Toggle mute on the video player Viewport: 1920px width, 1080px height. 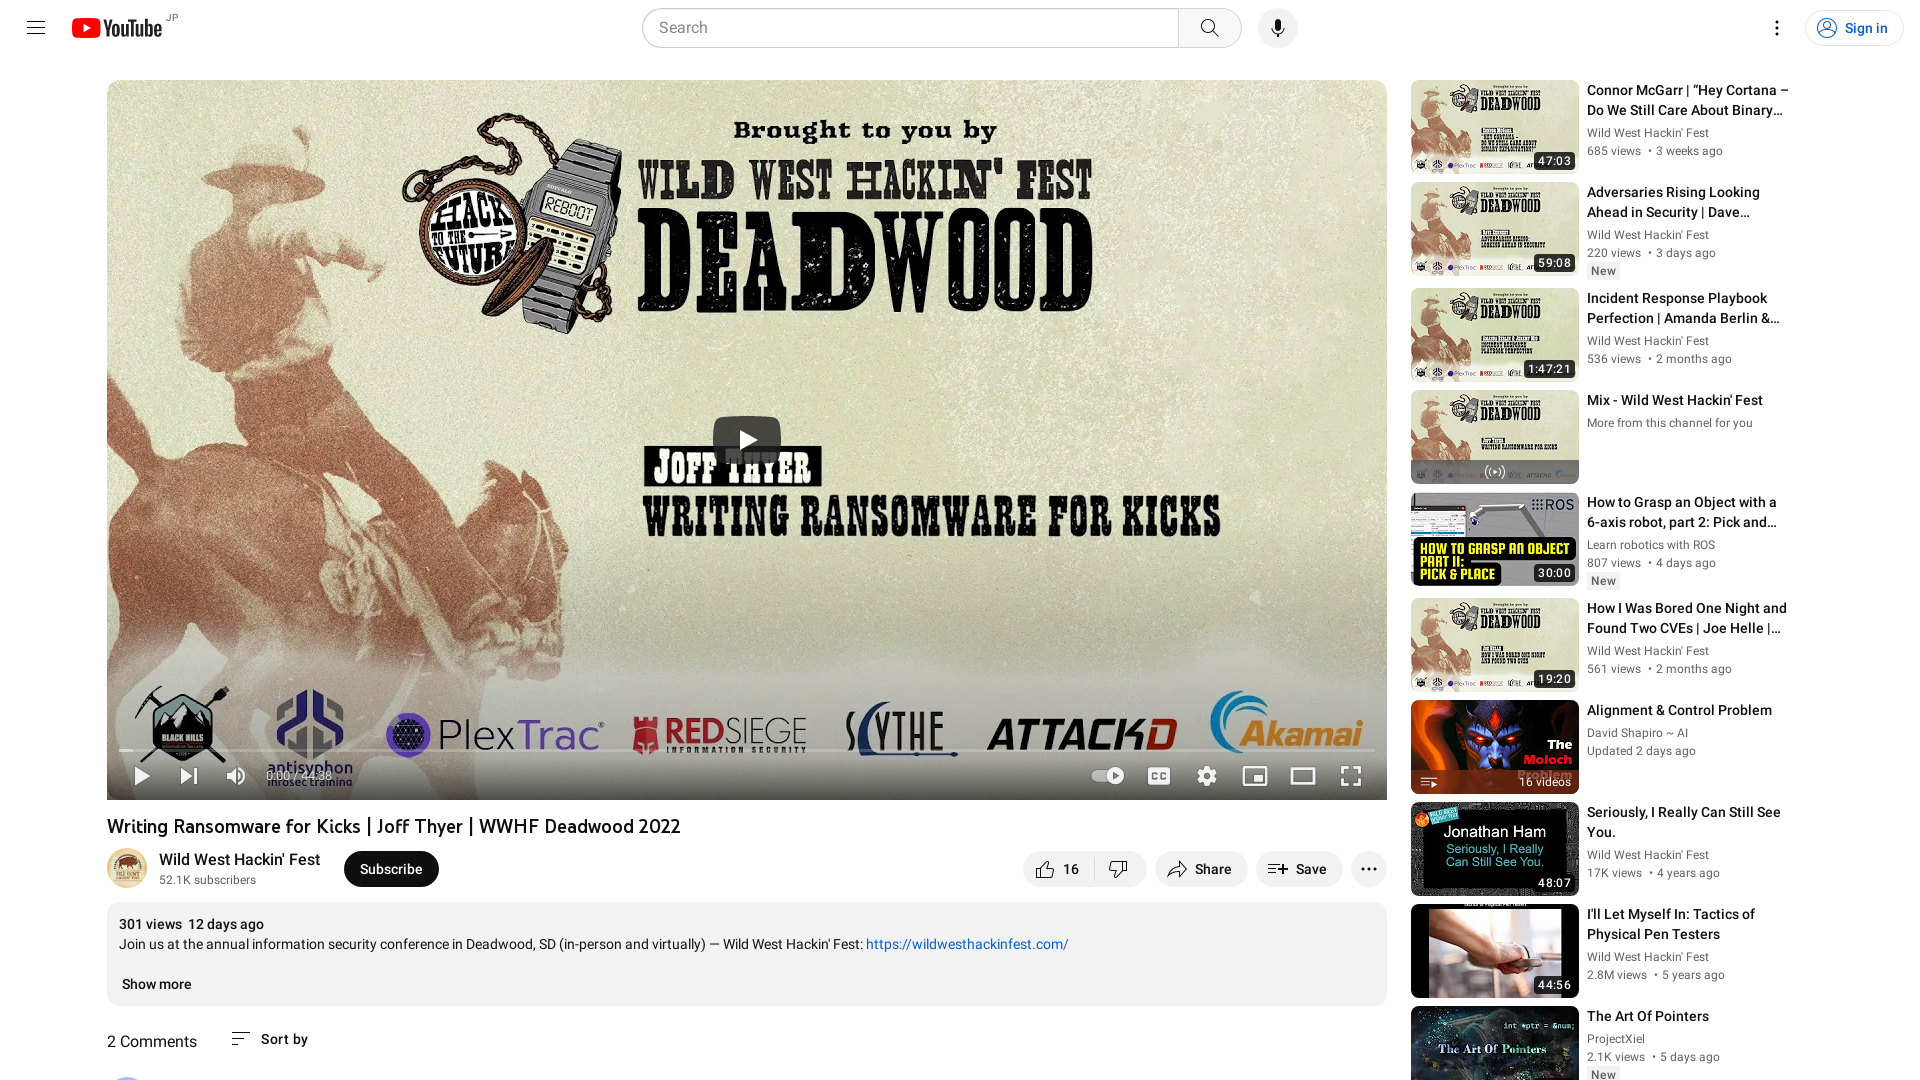pyautogui.click(x=235, y=775)
